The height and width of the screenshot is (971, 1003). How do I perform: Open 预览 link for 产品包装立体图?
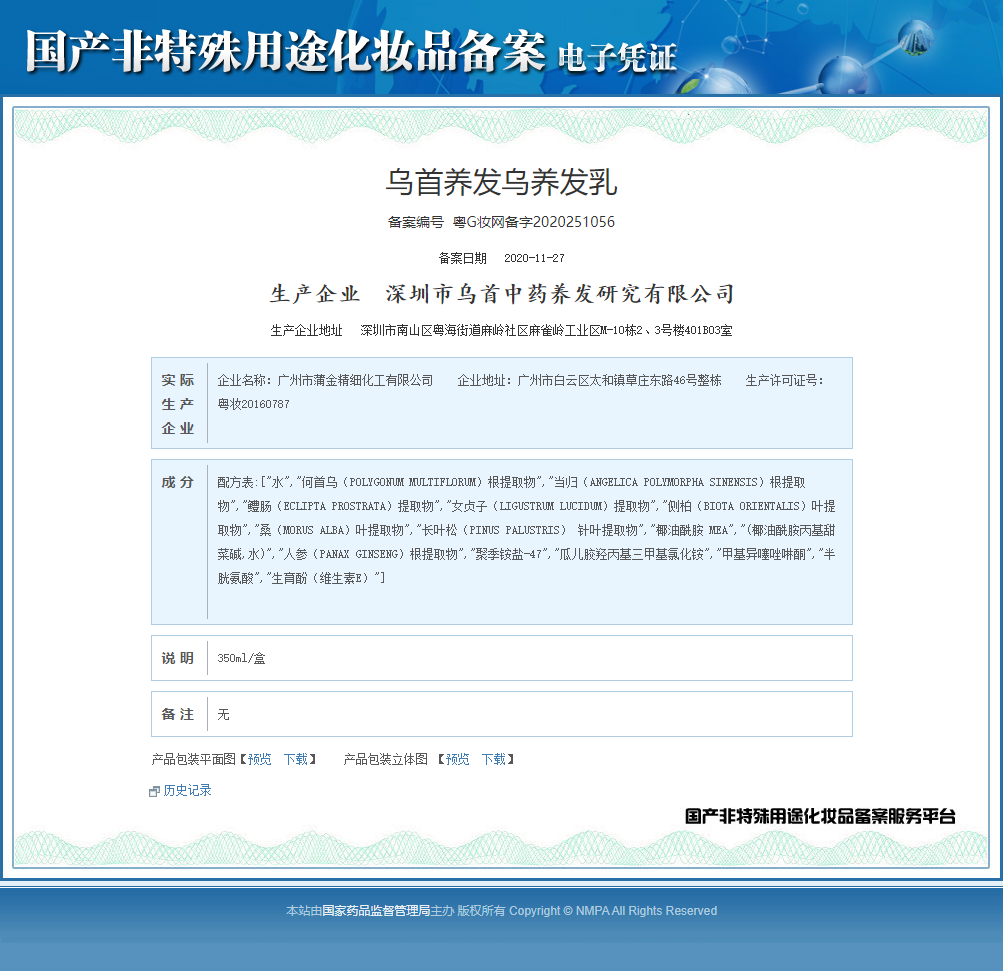click(x=457, y=759)
